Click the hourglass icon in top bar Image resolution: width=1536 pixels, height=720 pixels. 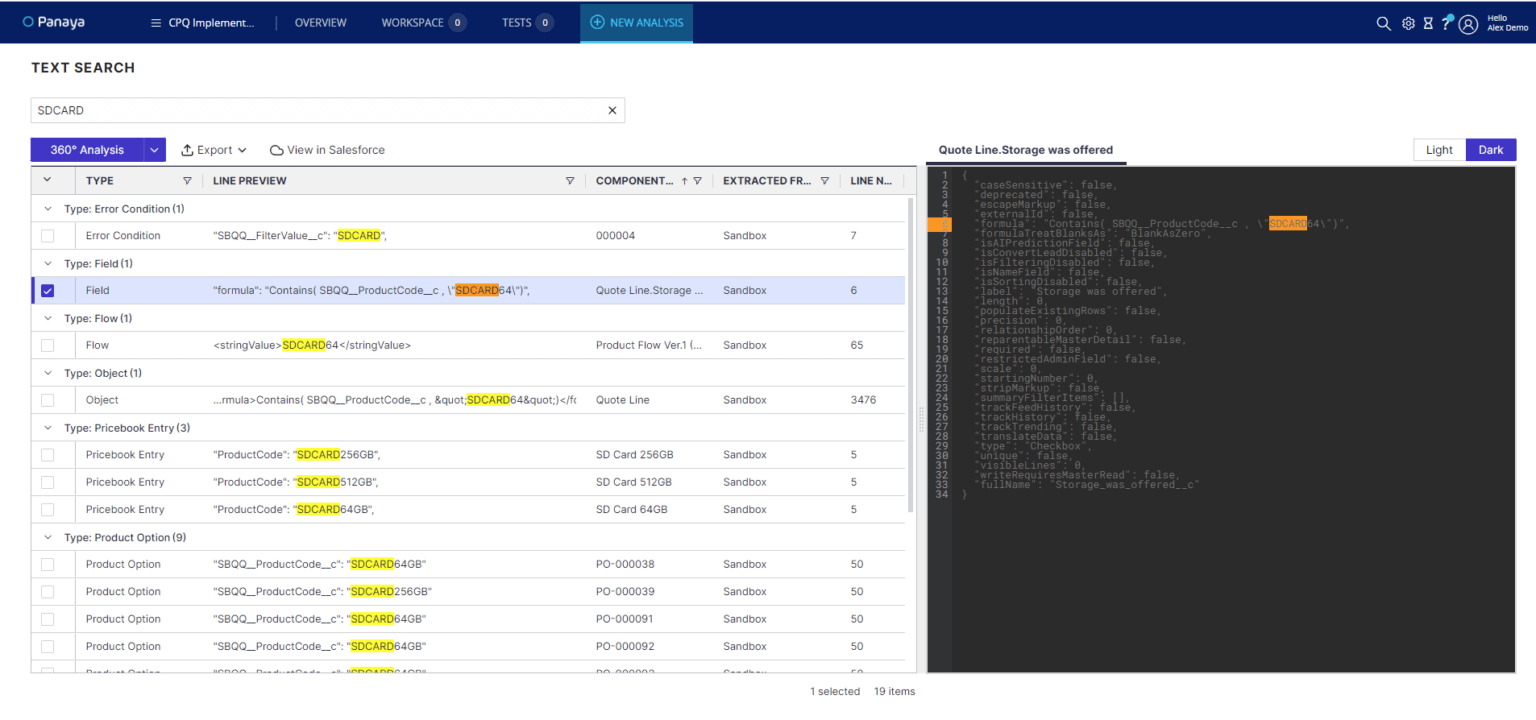click(x=1428, y=23)
